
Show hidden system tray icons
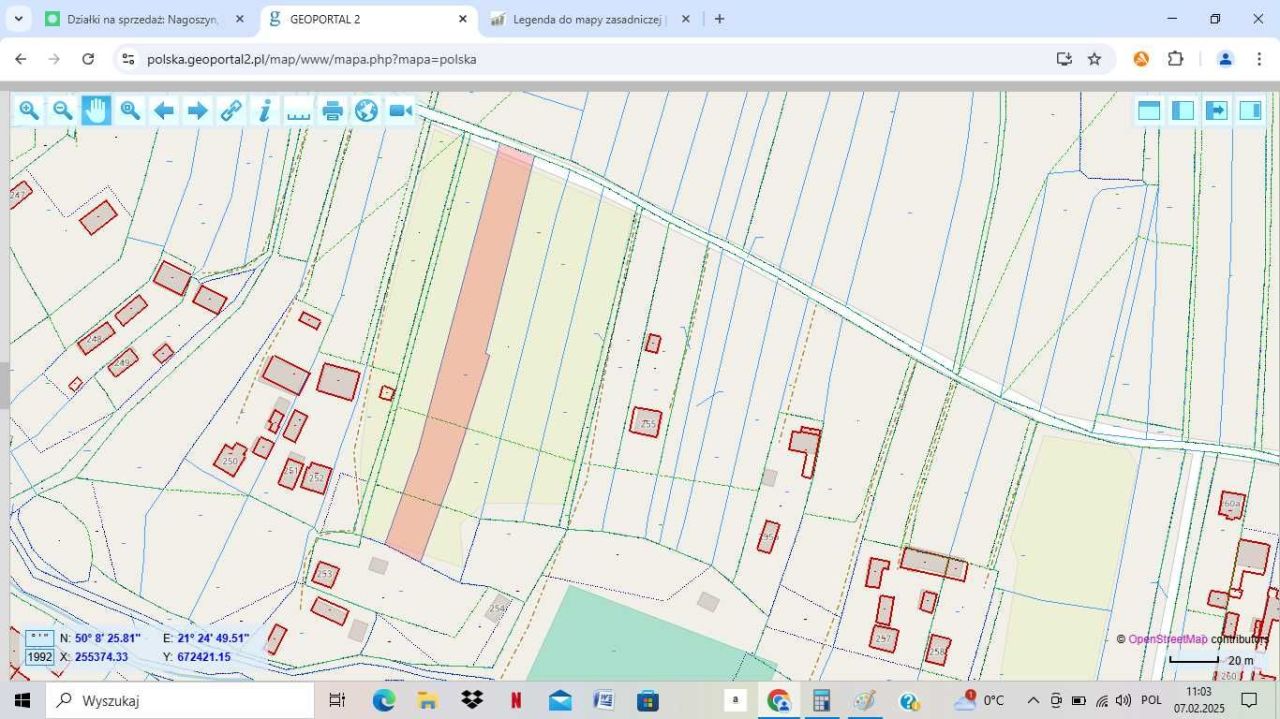click(x=1033, y=700)
